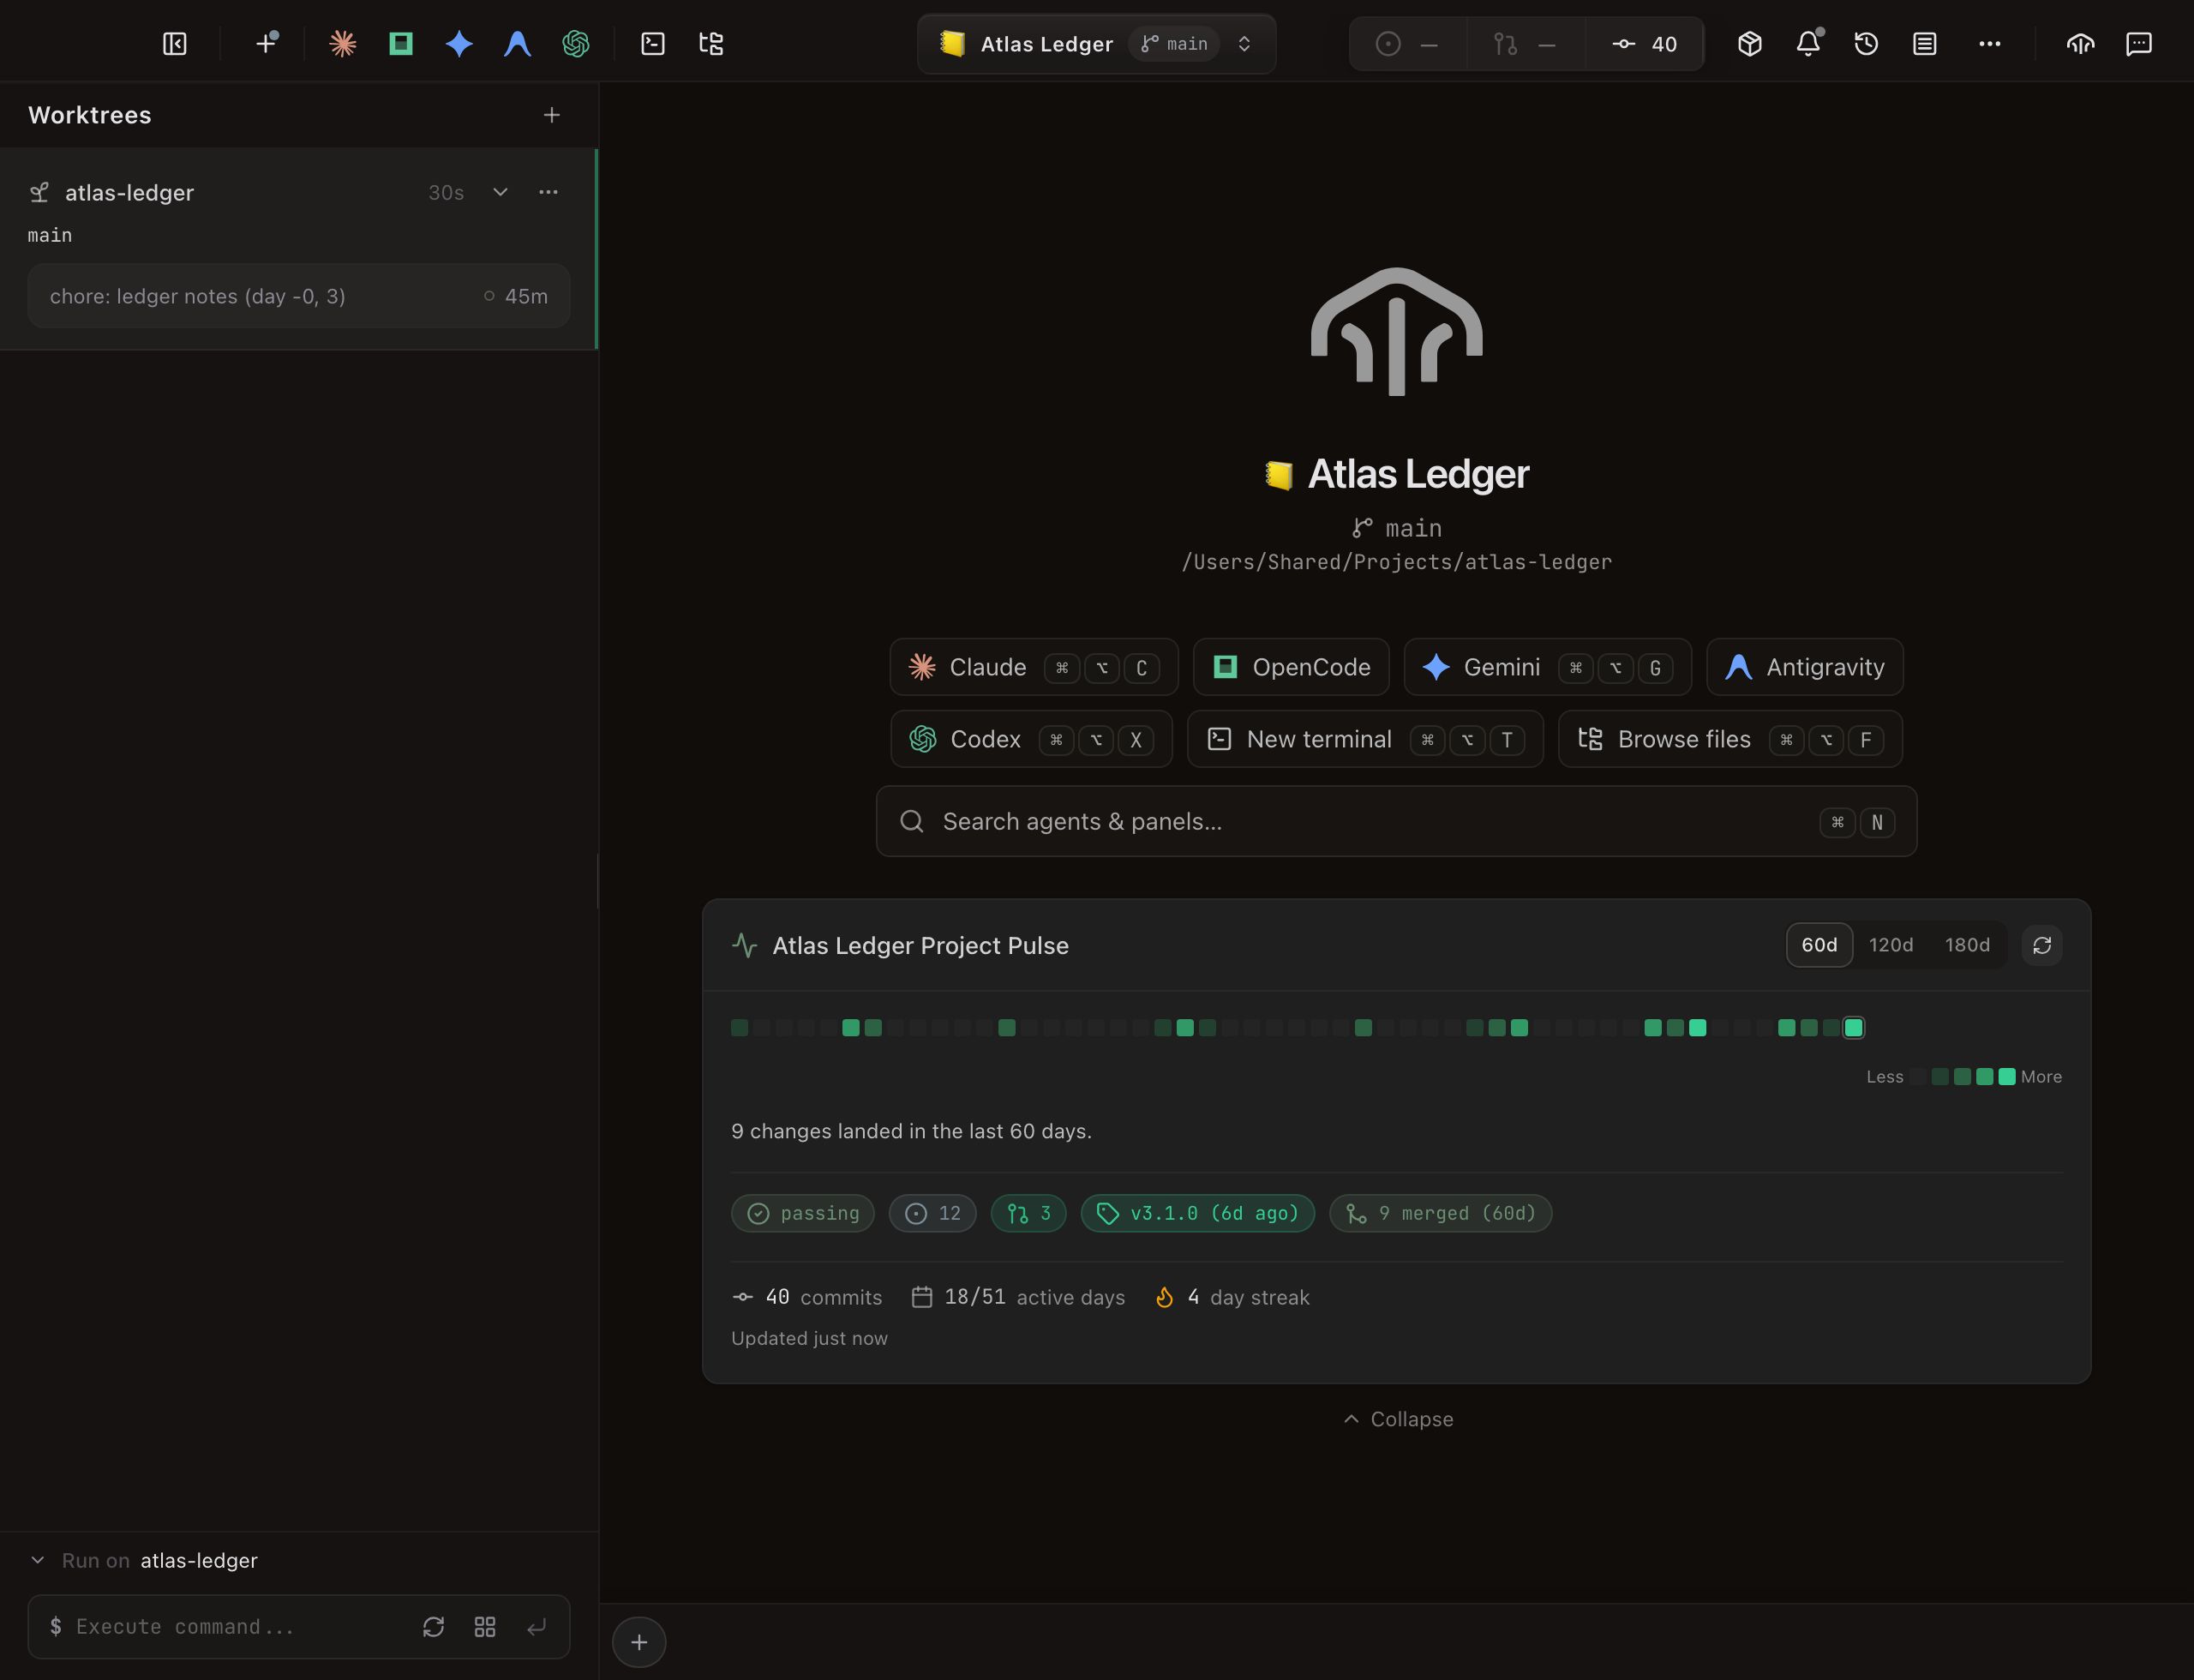Open the atlas-ledger worktree more options menu
Image resolution: width=2194 pixels, height=1680 pixels.
point(548,192)
